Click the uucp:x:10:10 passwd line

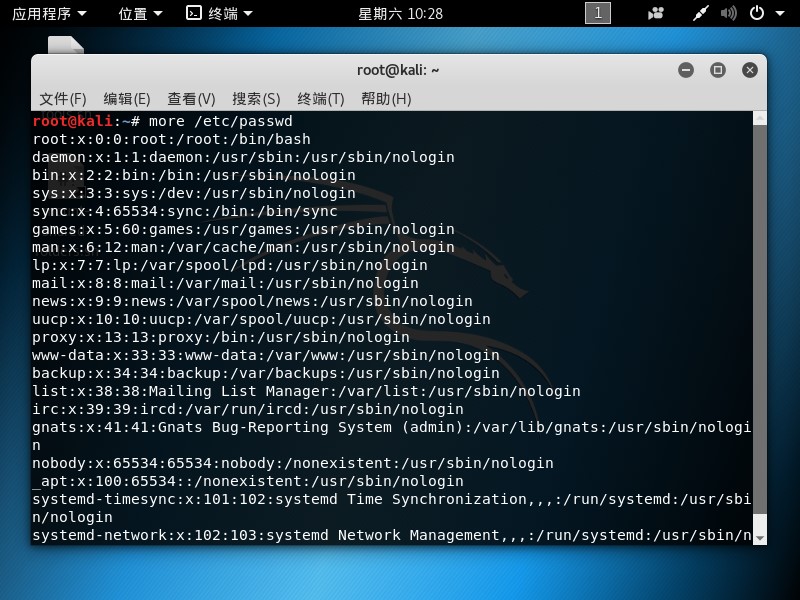coord(261,319)
